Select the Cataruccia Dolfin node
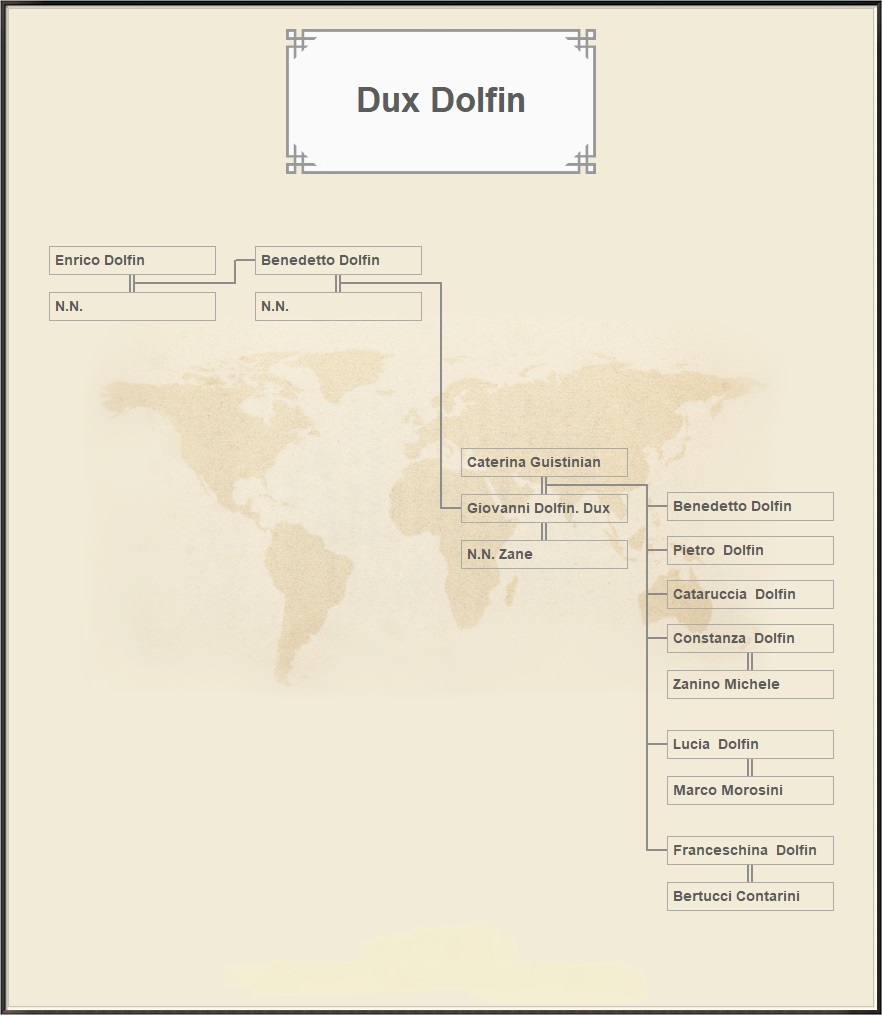Screen dimensions: 882x1015 pos(750,594)
